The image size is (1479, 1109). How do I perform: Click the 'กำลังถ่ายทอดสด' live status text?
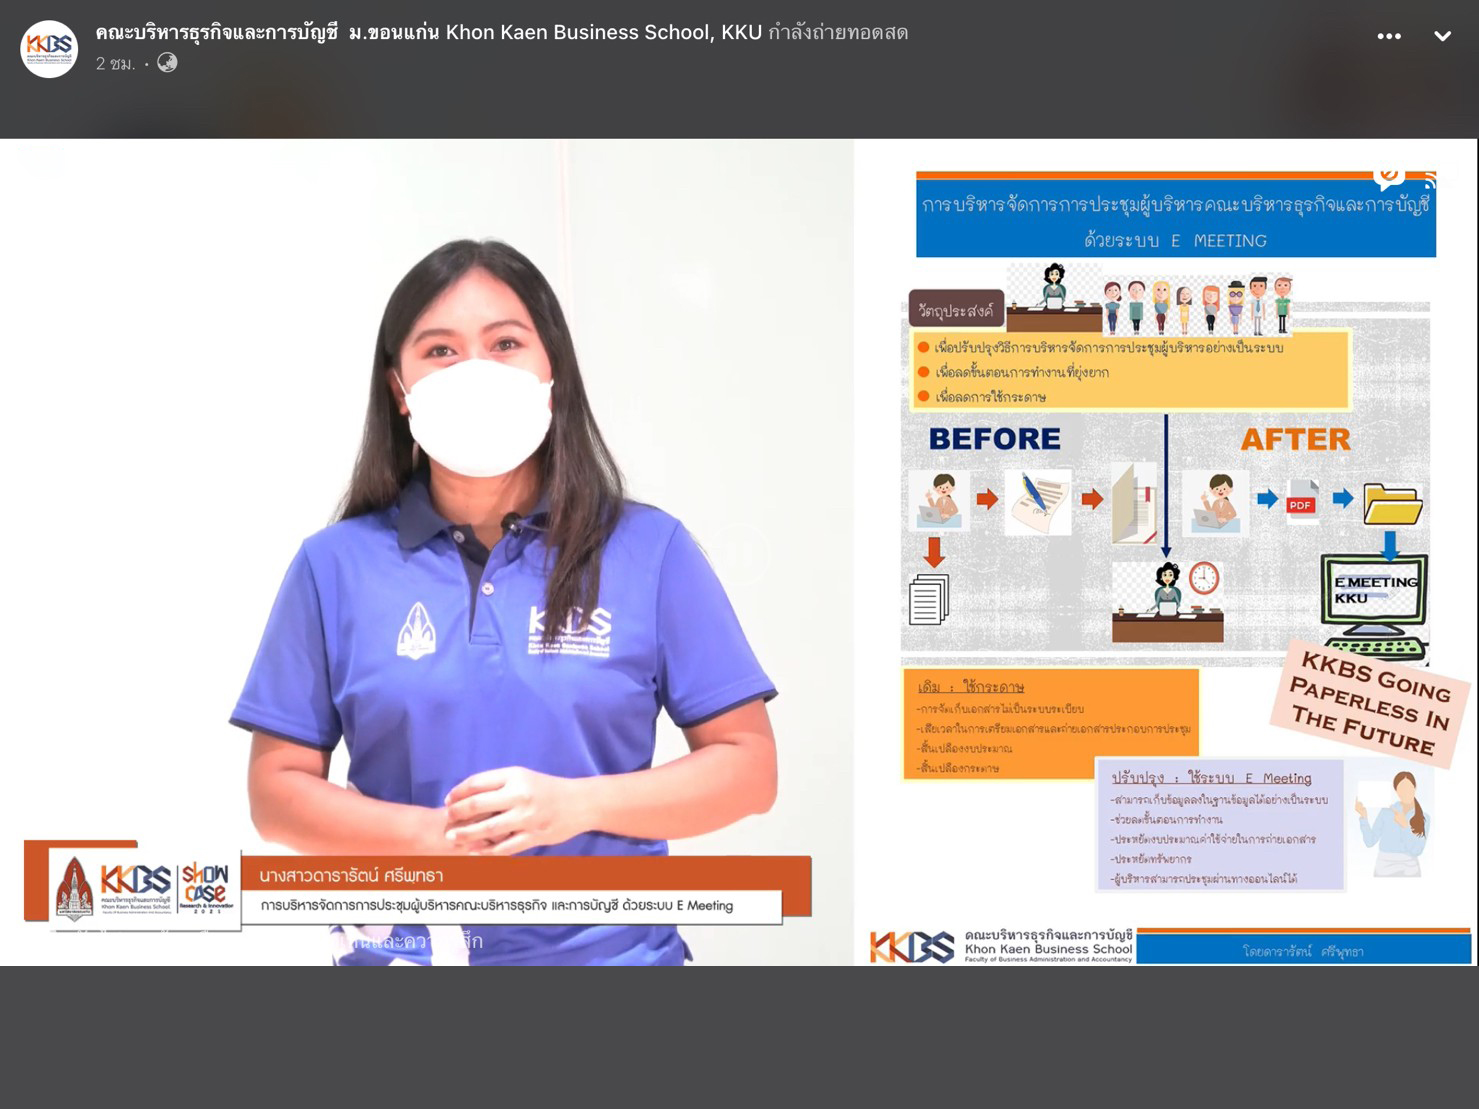838,32
